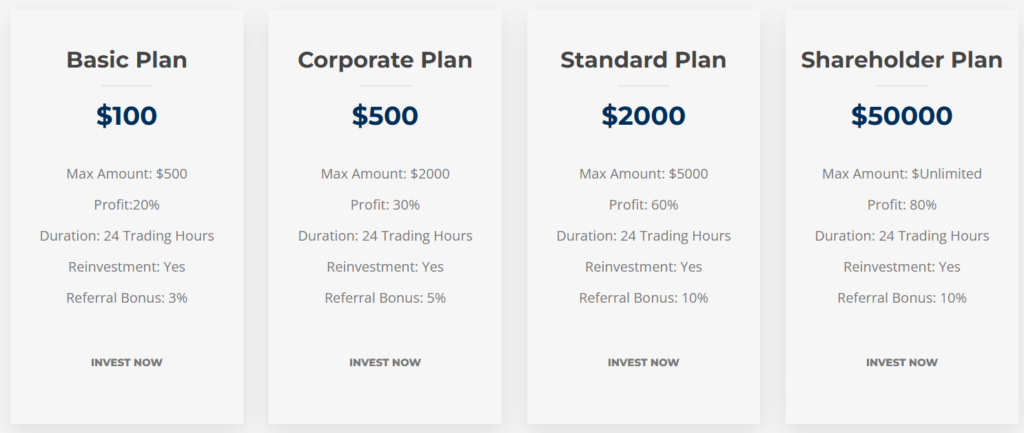
Task: Click Invest Now under Corporate Plan
Action: pyautogui.click(x=385, y=362)
